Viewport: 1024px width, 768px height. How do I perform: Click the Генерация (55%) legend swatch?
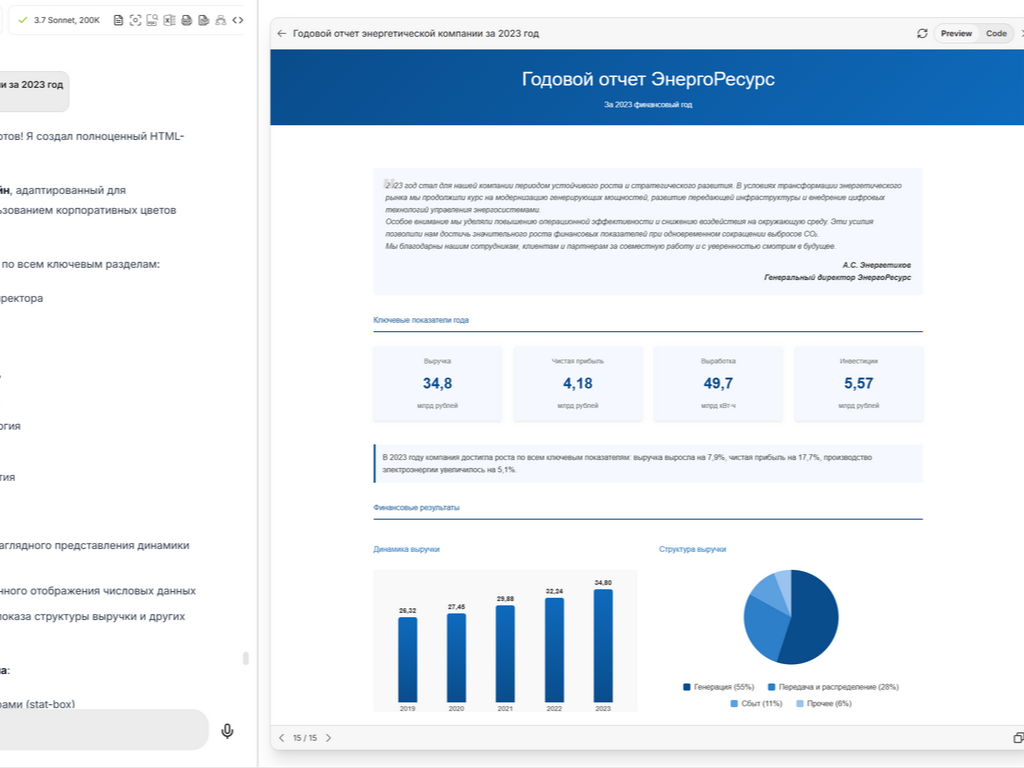686,687
